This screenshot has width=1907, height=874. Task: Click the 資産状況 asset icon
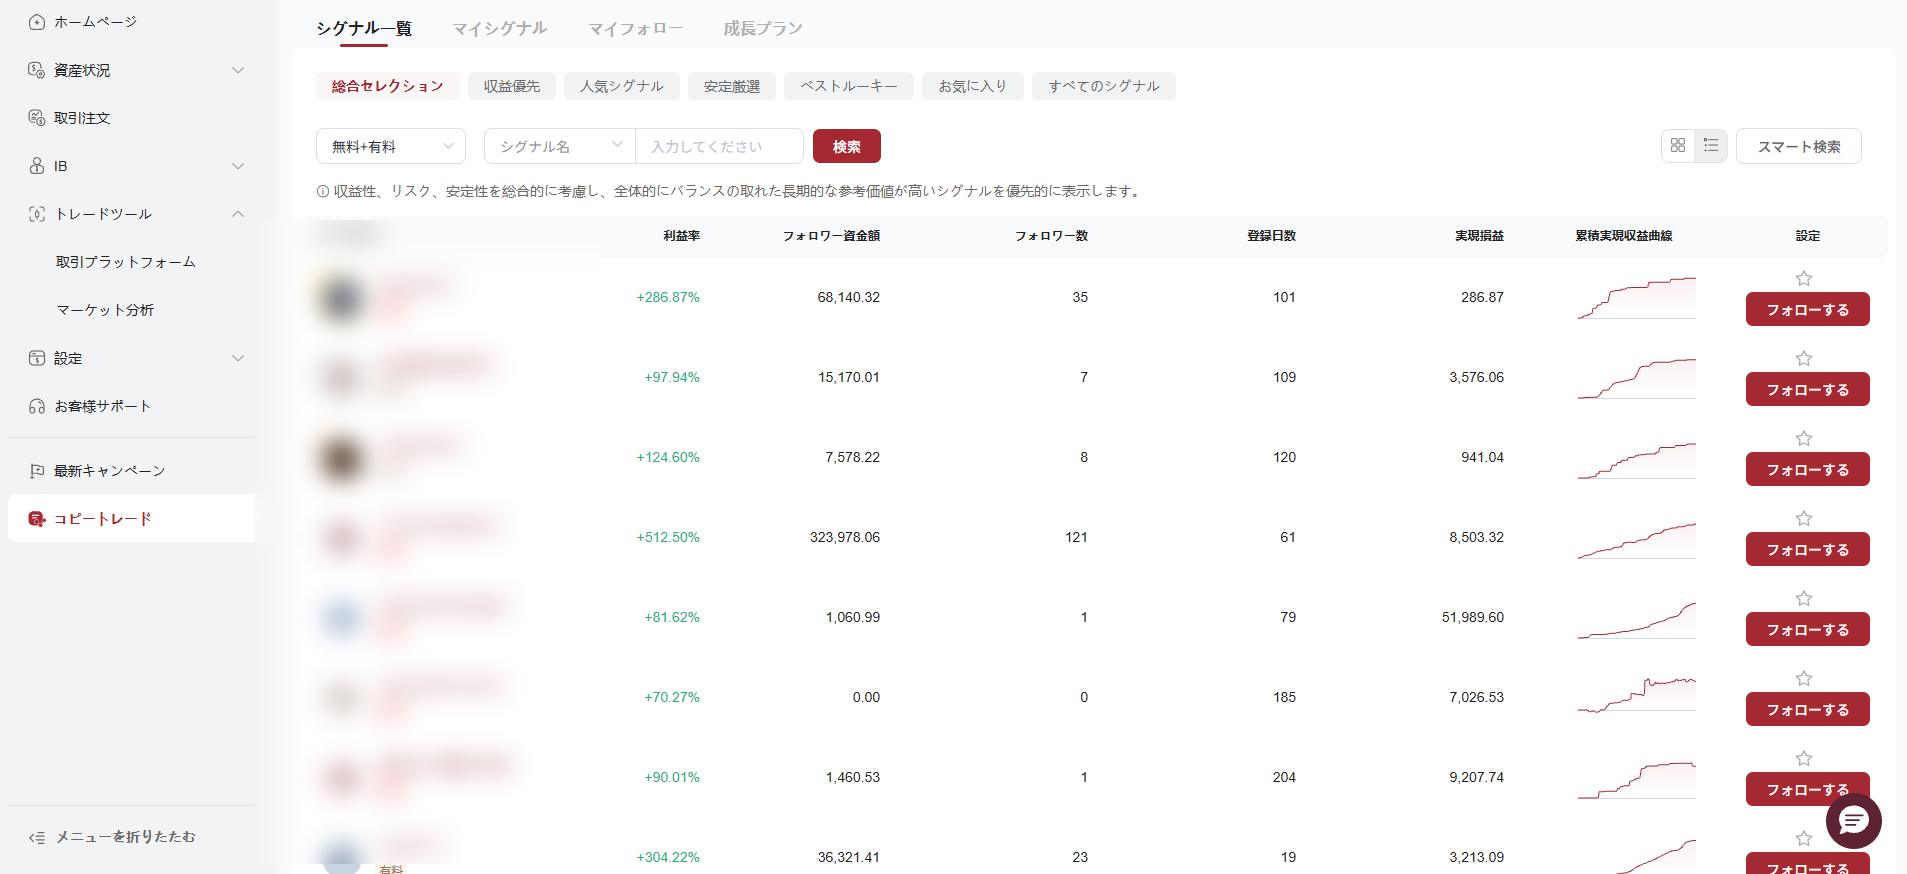(x=37, y=70)
